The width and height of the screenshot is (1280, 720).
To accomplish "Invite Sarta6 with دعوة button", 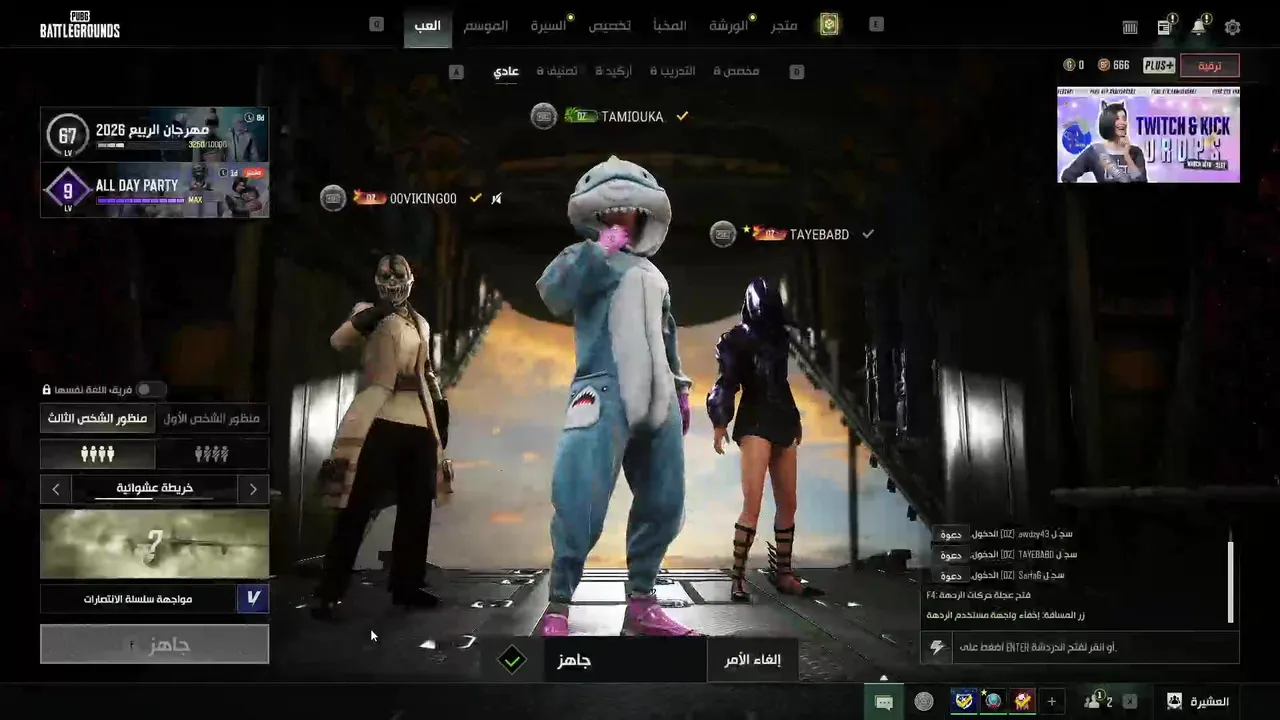I will (x=951, y=576).
